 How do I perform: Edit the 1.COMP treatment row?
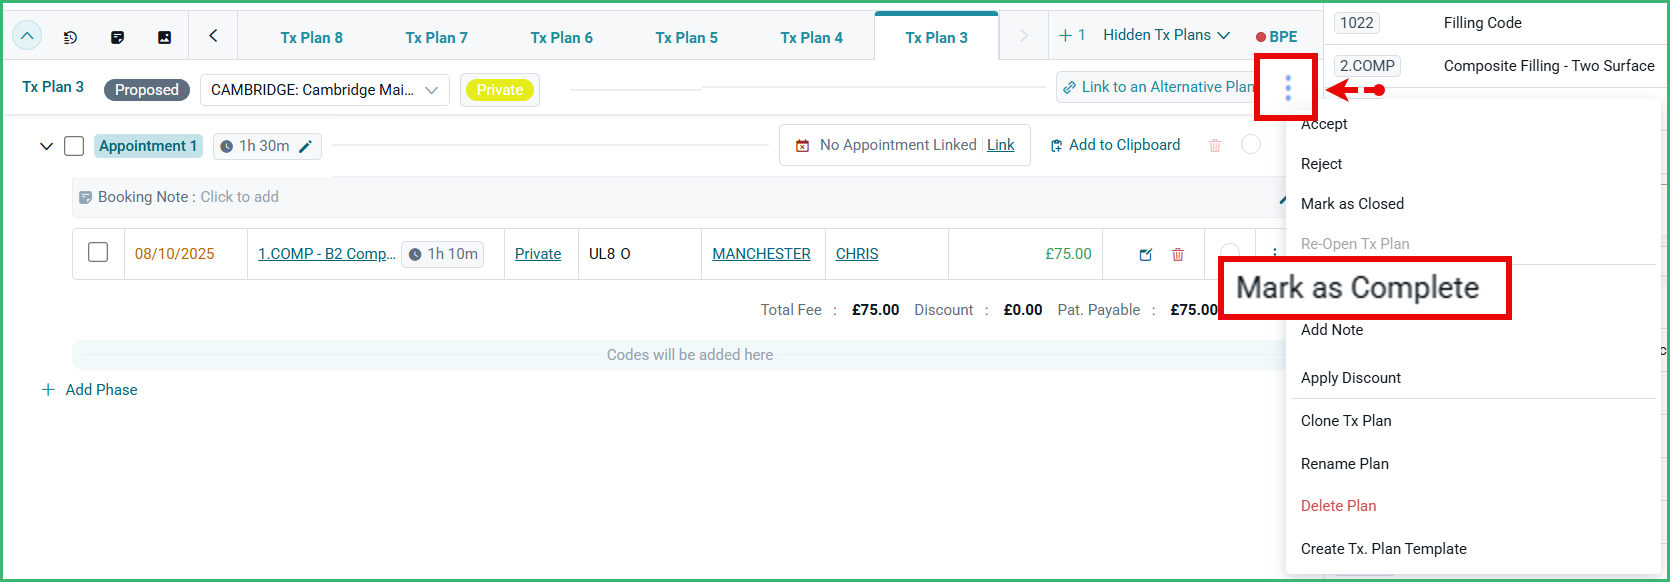click(x=1146, y=254)
